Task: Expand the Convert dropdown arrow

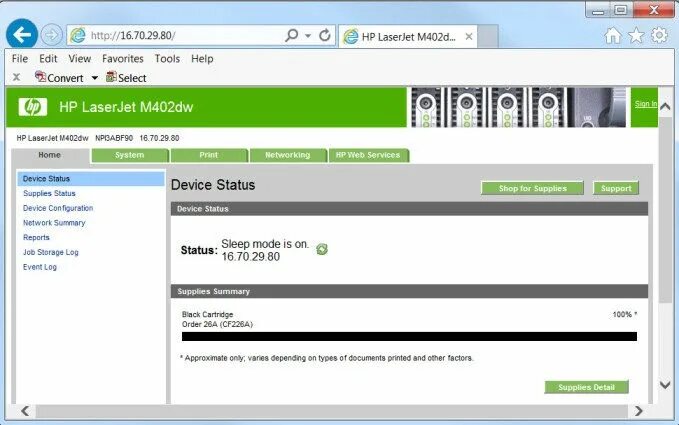Action: pos(94,78)
